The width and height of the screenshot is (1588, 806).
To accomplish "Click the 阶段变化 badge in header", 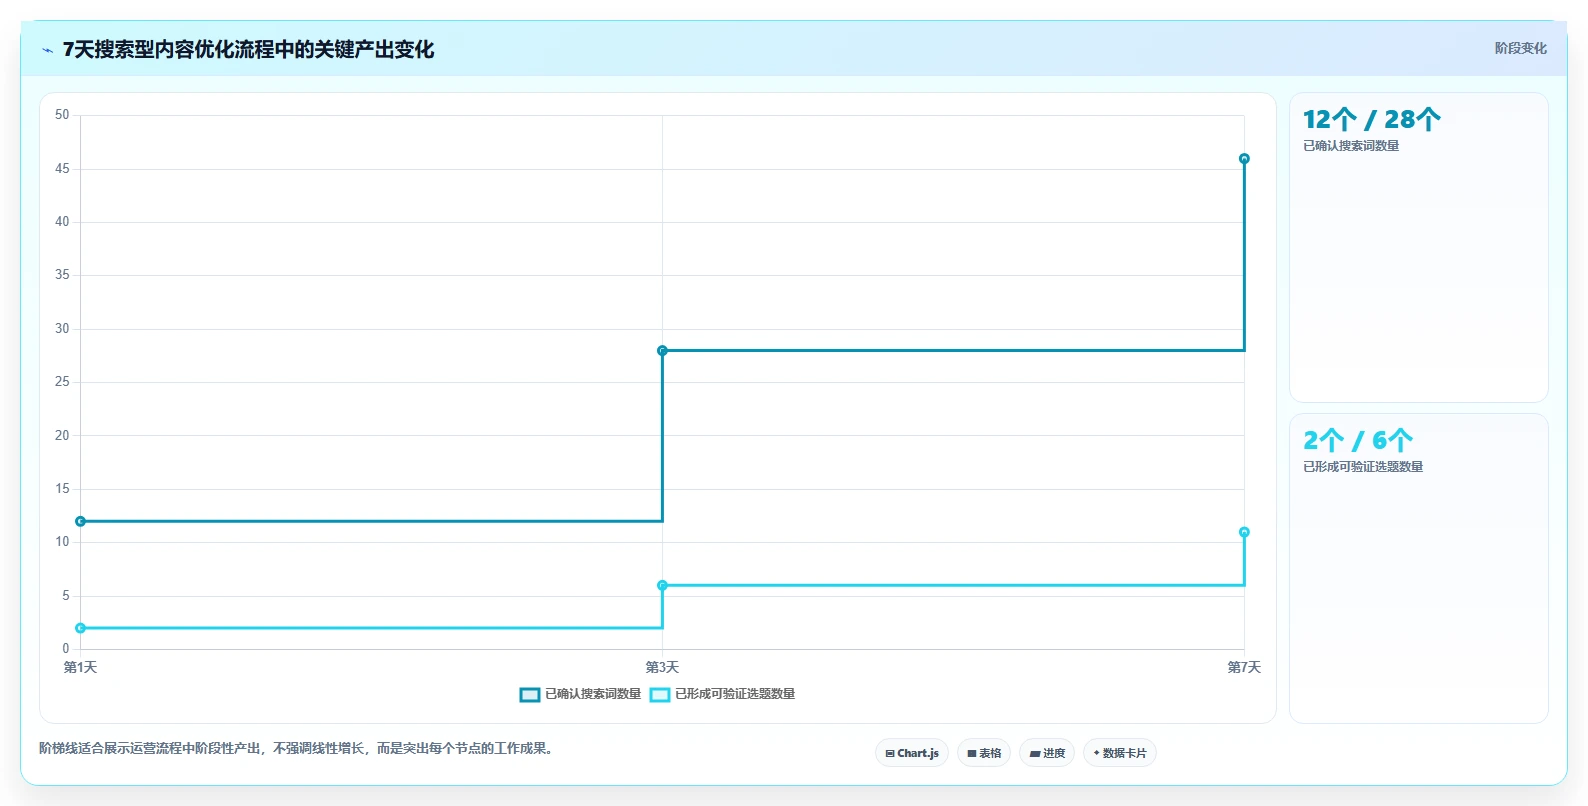I will tap(1520, 48).
